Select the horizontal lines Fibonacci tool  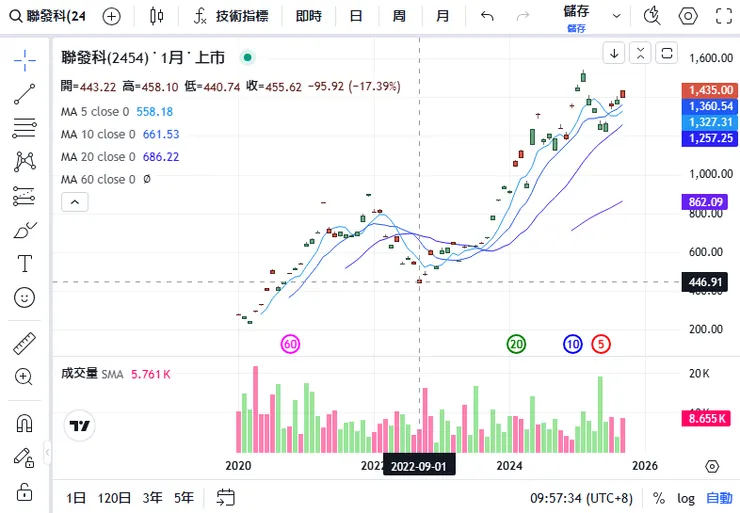coord(25,128)
